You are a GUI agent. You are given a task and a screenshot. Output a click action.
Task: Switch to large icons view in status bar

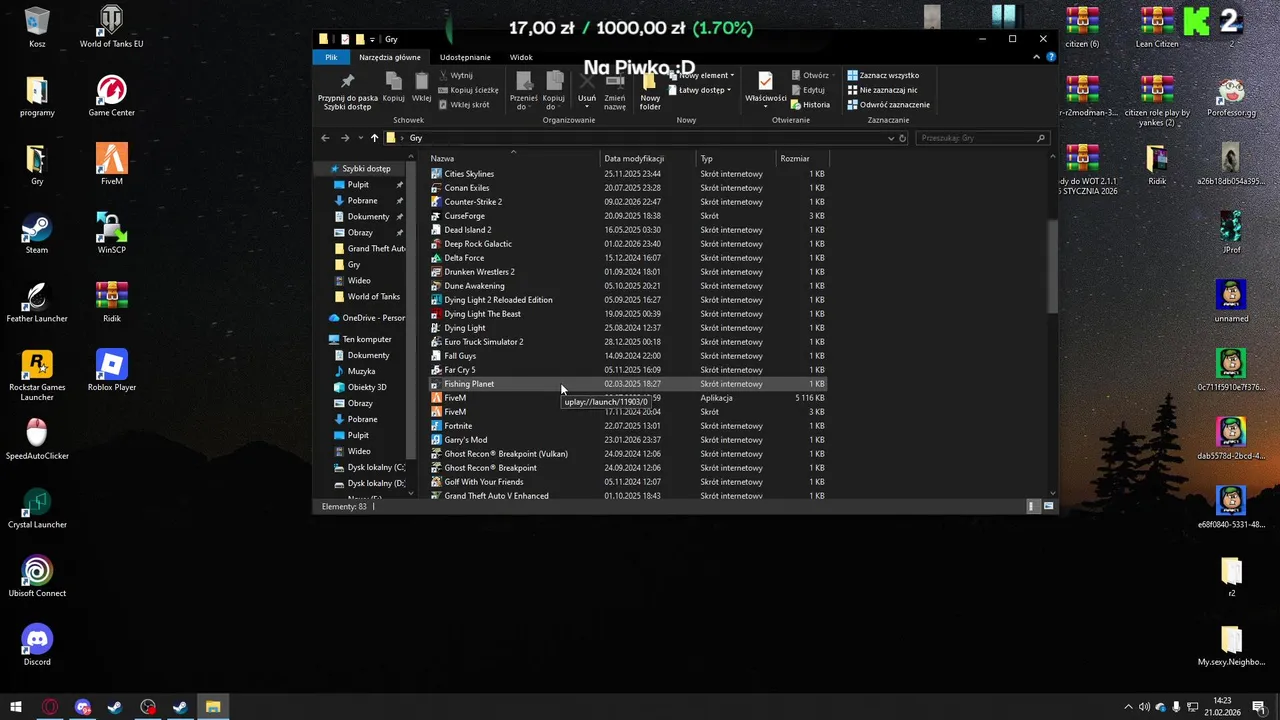pyautogui.click(x=1048, y=507)
